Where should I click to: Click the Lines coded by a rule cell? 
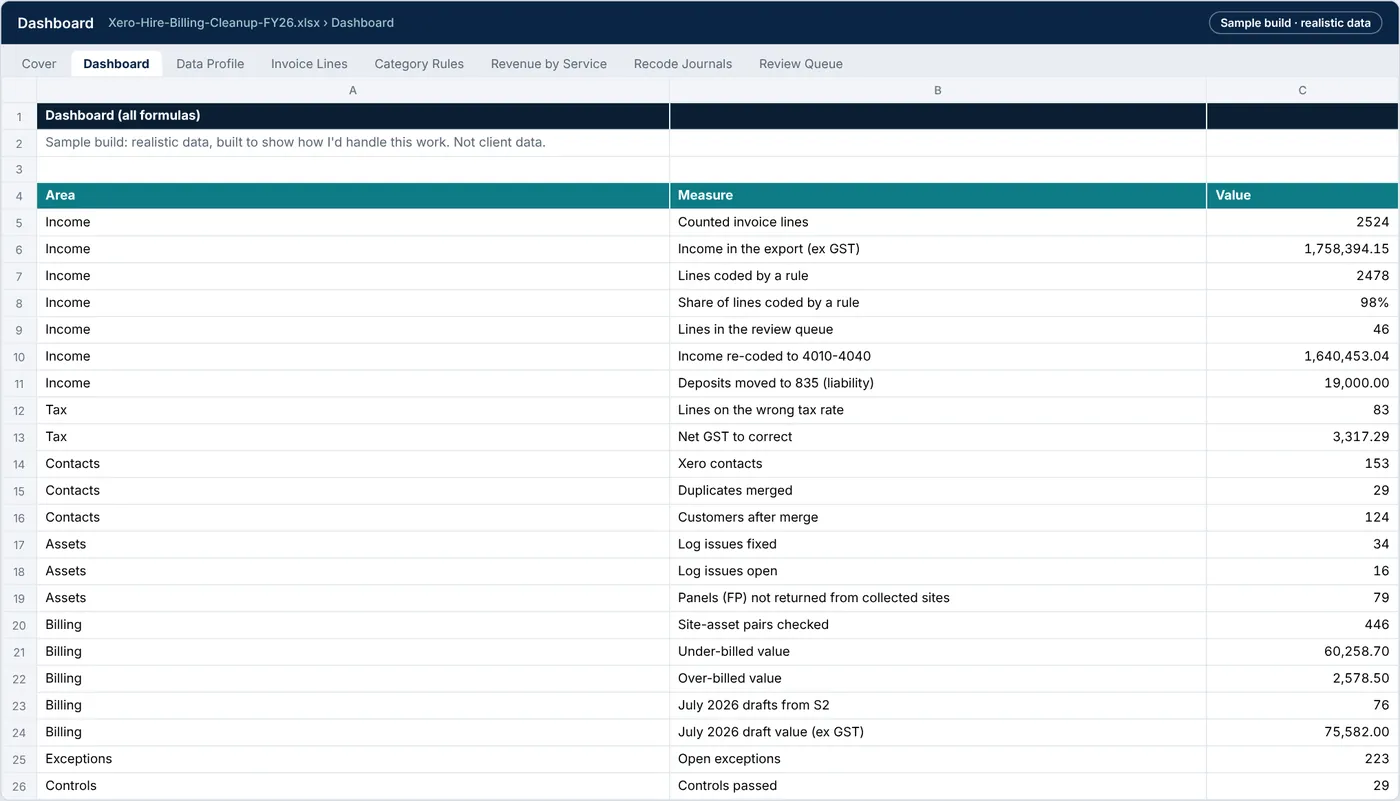coord(938,276)
